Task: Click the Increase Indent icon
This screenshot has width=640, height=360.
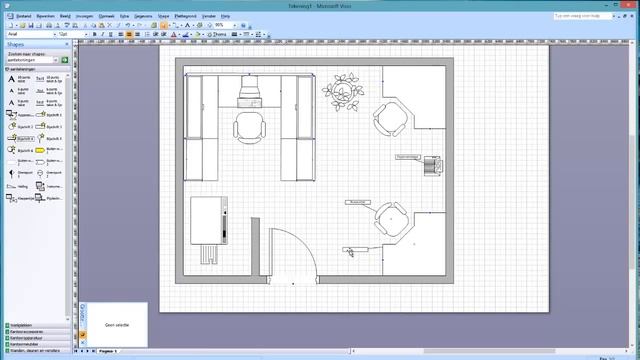Action: click(x=164, y=34)
